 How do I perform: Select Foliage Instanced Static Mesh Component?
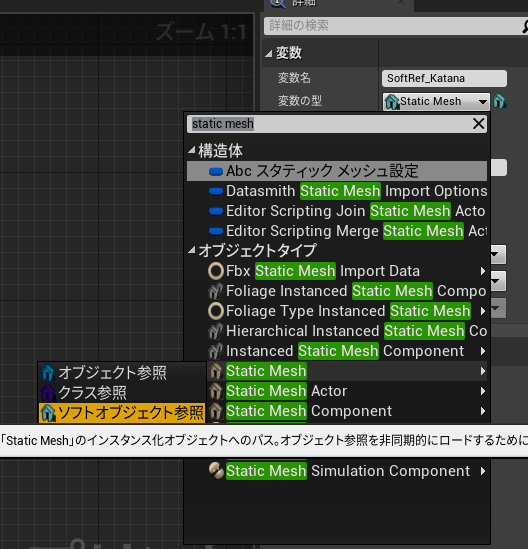click(337, 291)
